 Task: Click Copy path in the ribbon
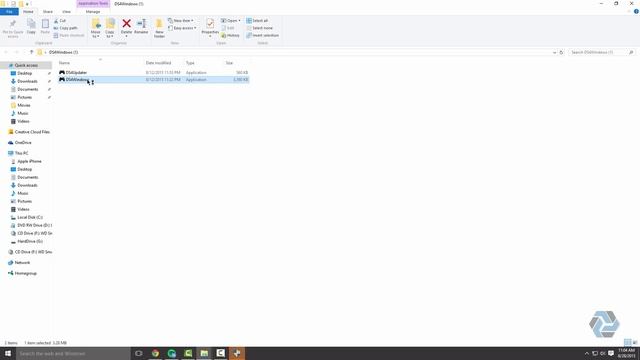[x=65, y=28]
